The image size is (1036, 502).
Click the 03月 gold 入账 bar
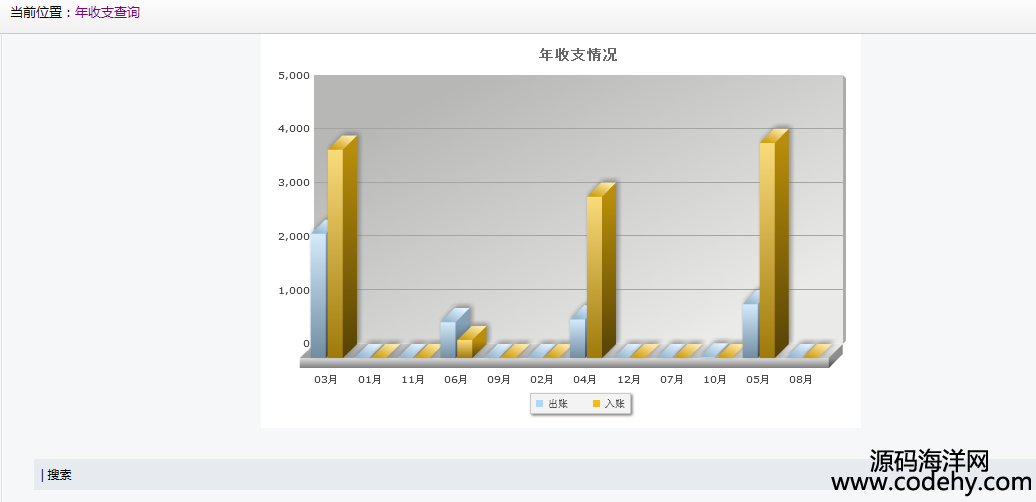tap(342, 247)
